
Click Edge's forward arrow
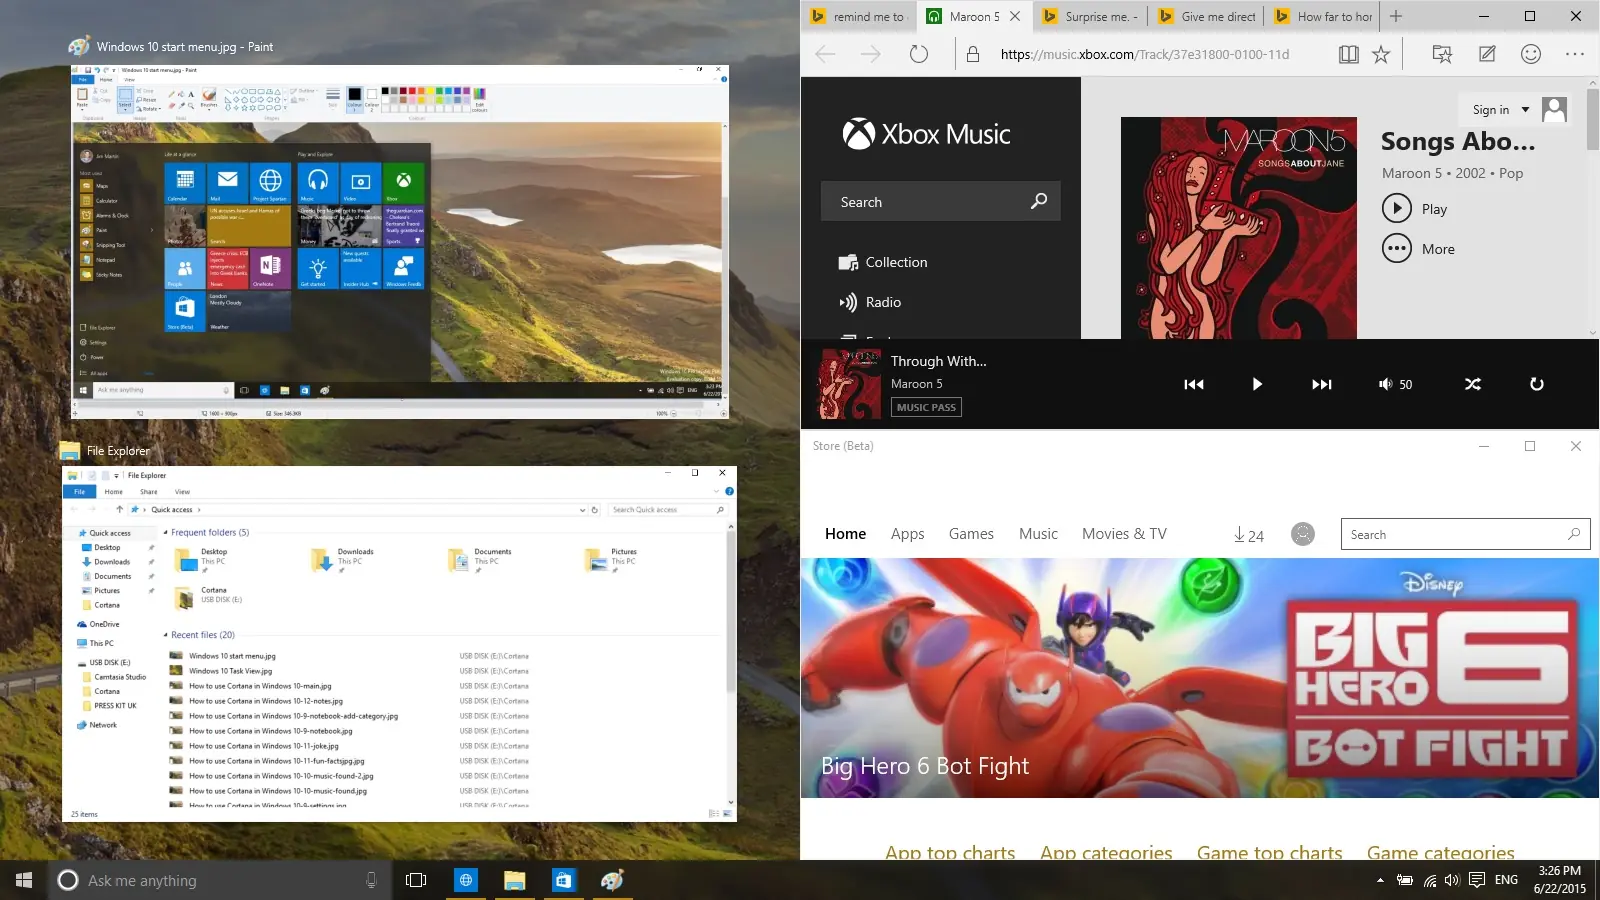coord(871,54)
